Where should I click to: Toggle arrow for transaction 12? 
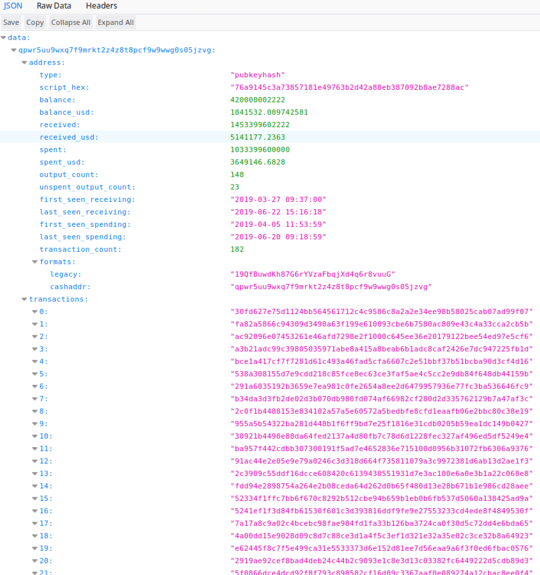click(x=35, y=461)
